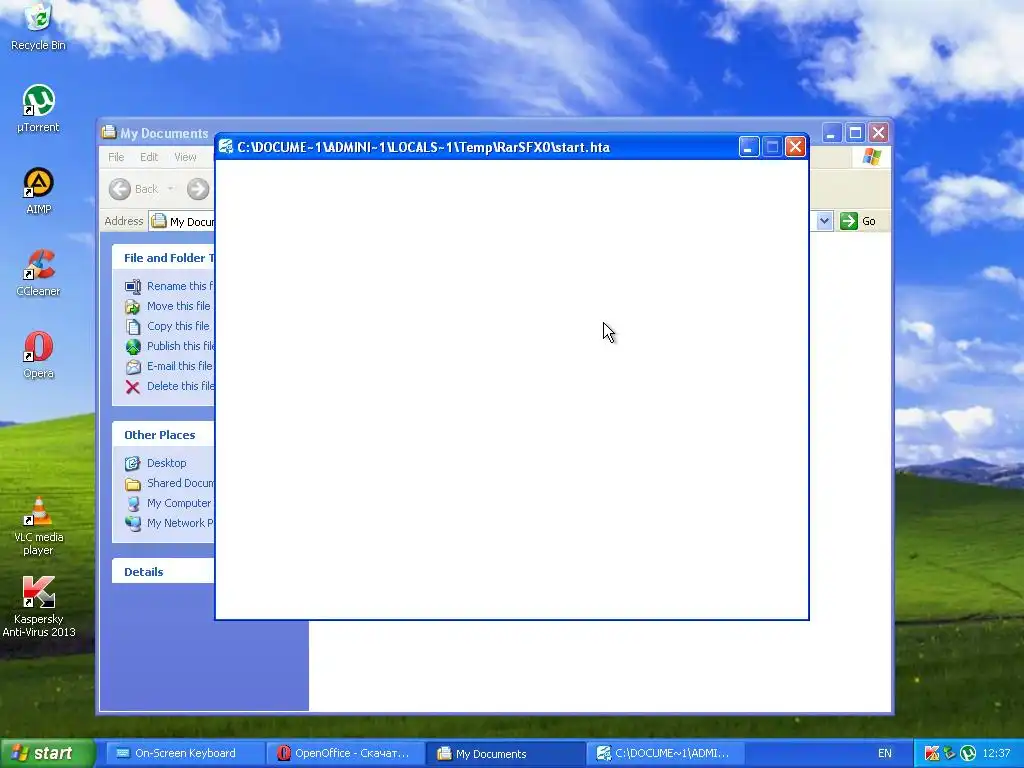Switch to the start.hta taskbar button
The width and height of the screenshot is (1024, 768).
tap(665, 753)
